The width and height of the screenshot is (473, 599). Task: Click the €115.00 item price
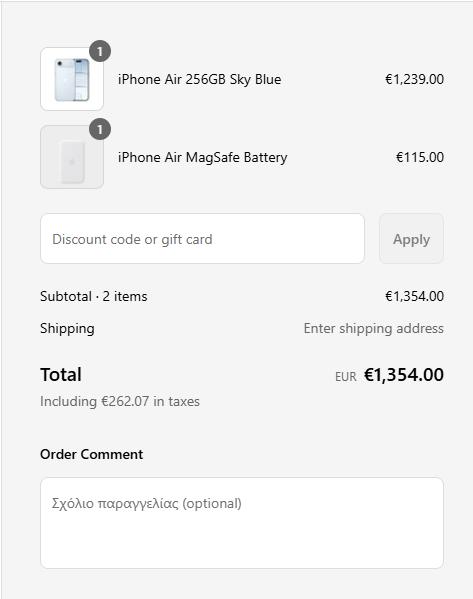pos(420,157)
